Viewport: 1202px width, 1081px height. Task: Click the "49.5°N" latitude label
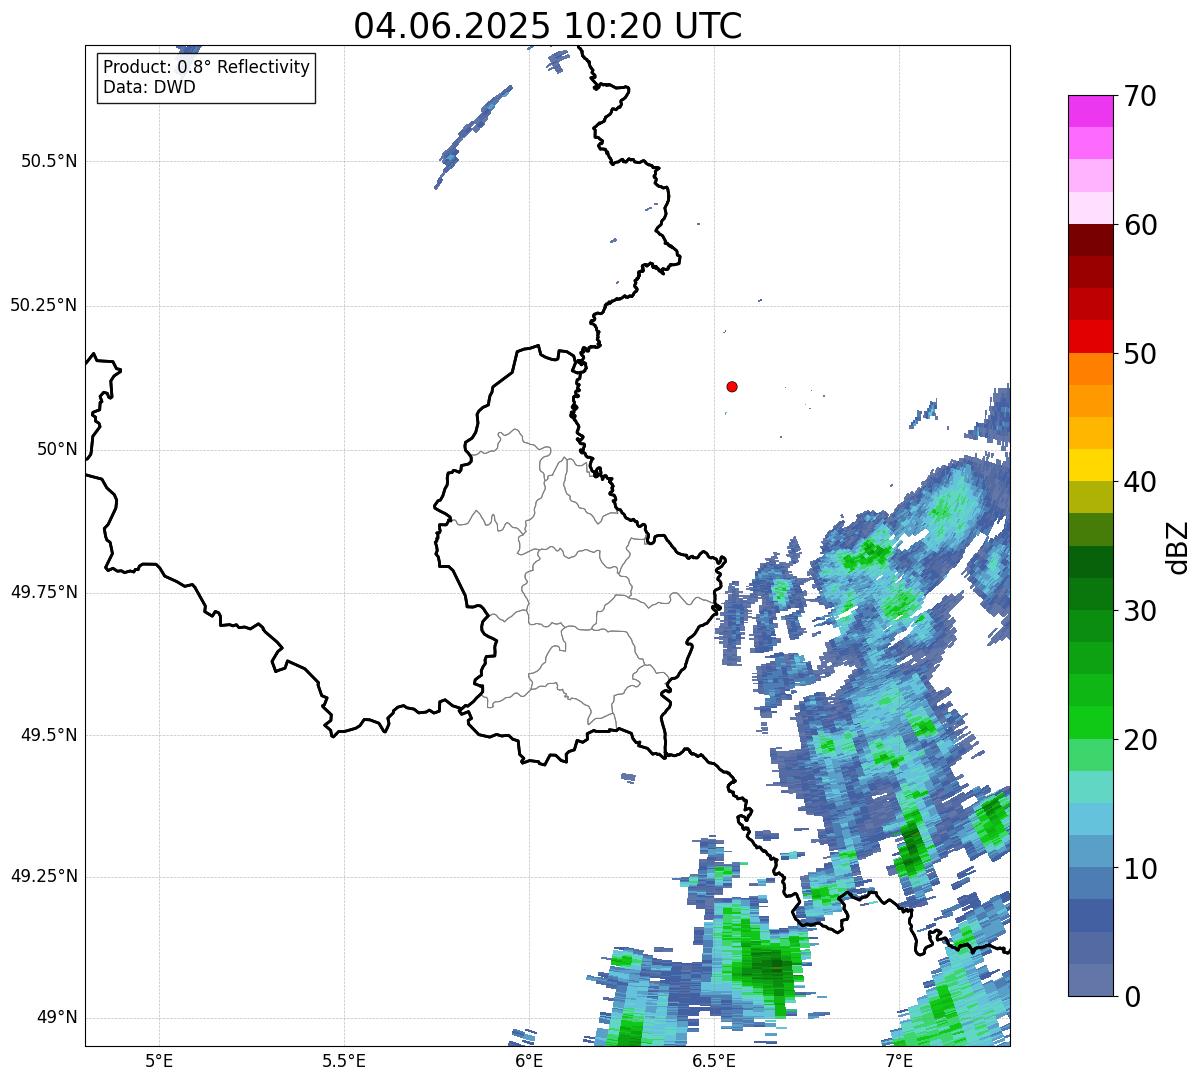pyautogui.click(x=49, y=735)
